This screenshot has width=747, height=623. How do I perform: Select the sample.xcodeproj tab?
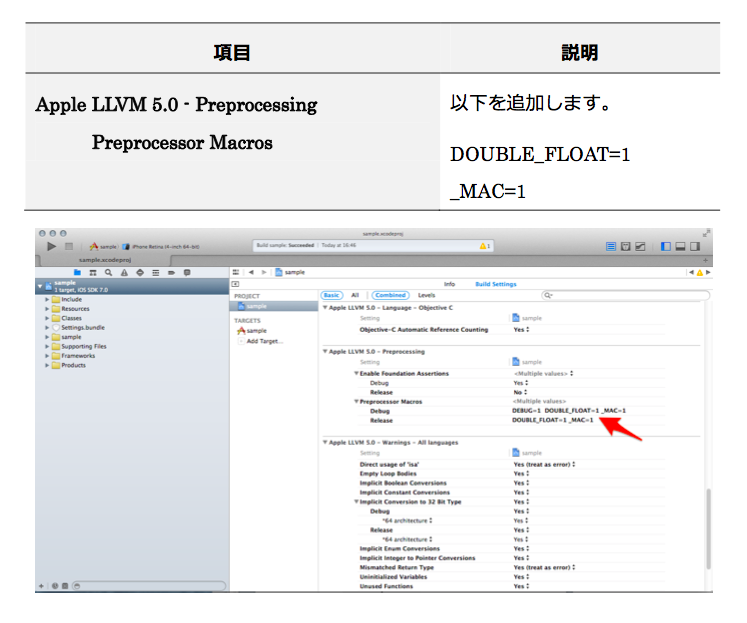[x=105, y=260]
